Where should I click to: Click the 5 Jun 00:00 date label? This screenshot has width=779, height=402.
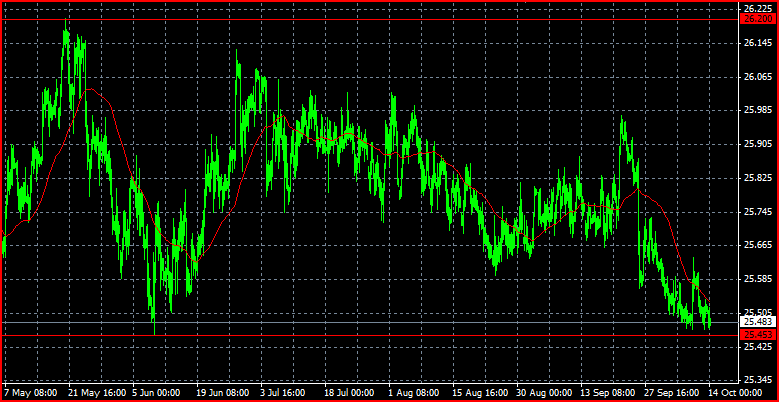coord(156,392)
